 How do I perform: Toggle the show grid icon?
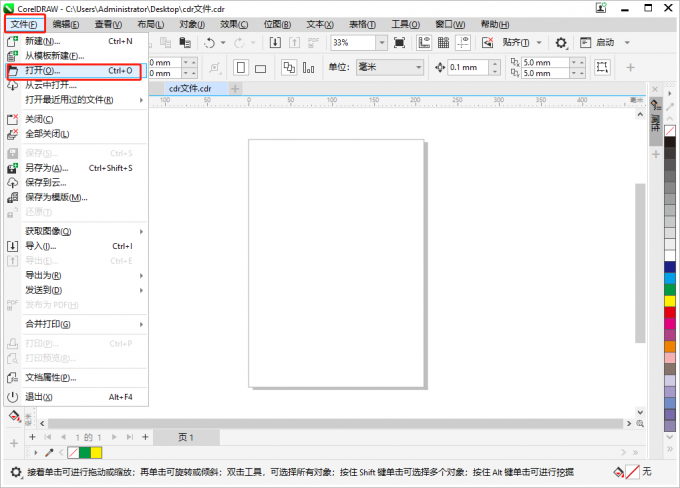(443, 42)
